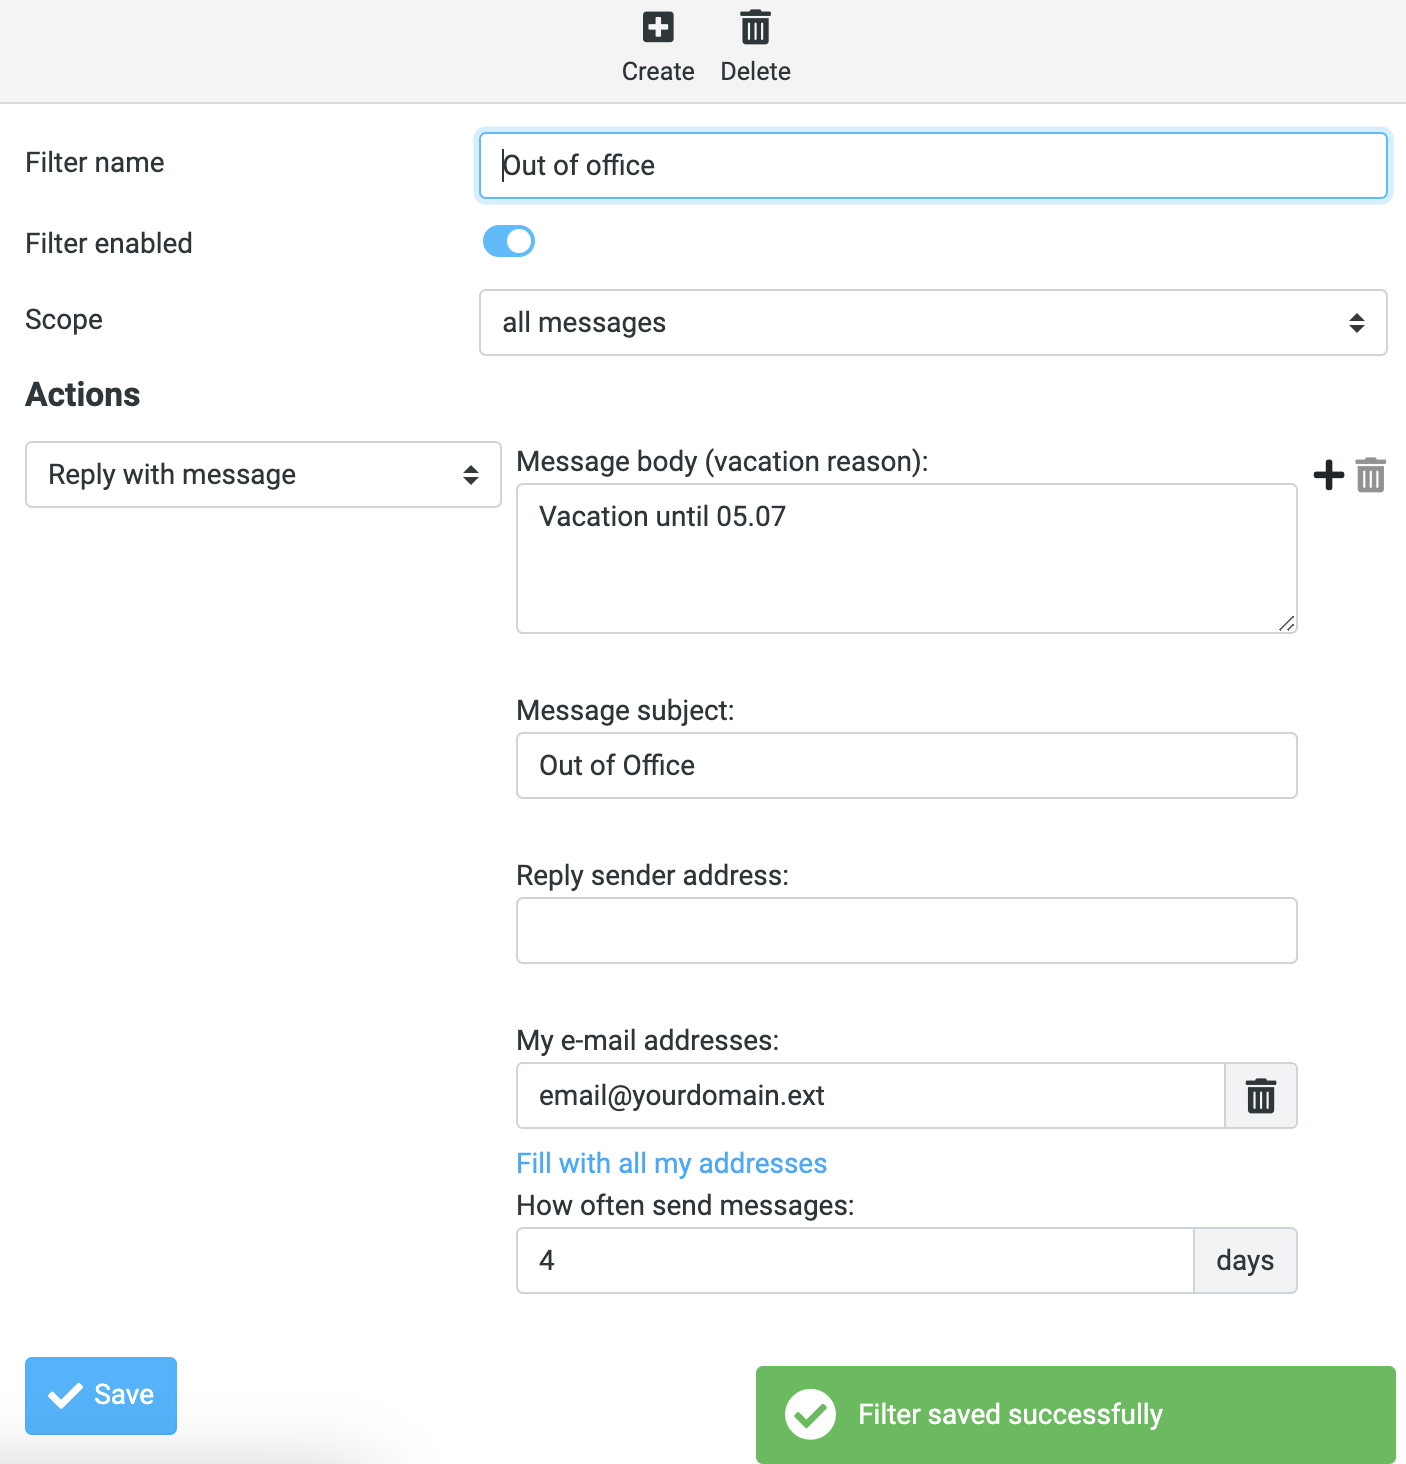Click the My e-mail addresses input
Viewport: 1406px width, 1464px height.
[x=871, y=1096]
